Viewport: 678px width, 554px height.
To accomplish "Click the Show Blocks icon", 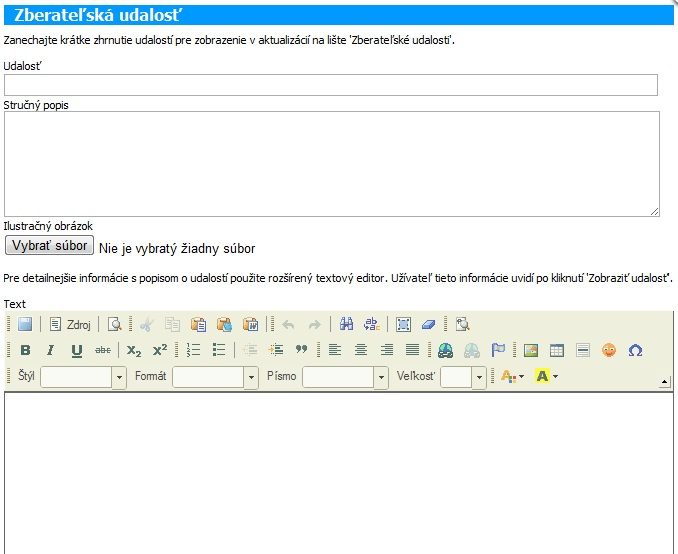I will click(x=462, y=324).
